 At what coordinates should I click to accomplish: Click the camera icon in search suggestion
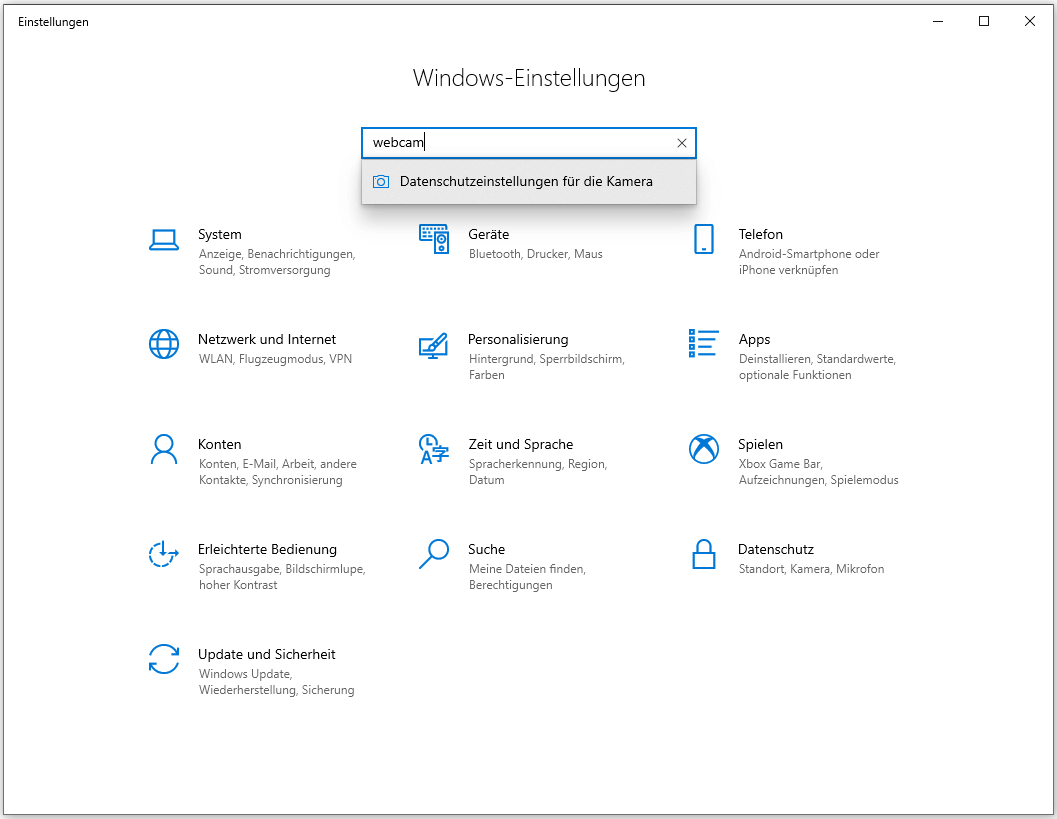coord(381,181)
